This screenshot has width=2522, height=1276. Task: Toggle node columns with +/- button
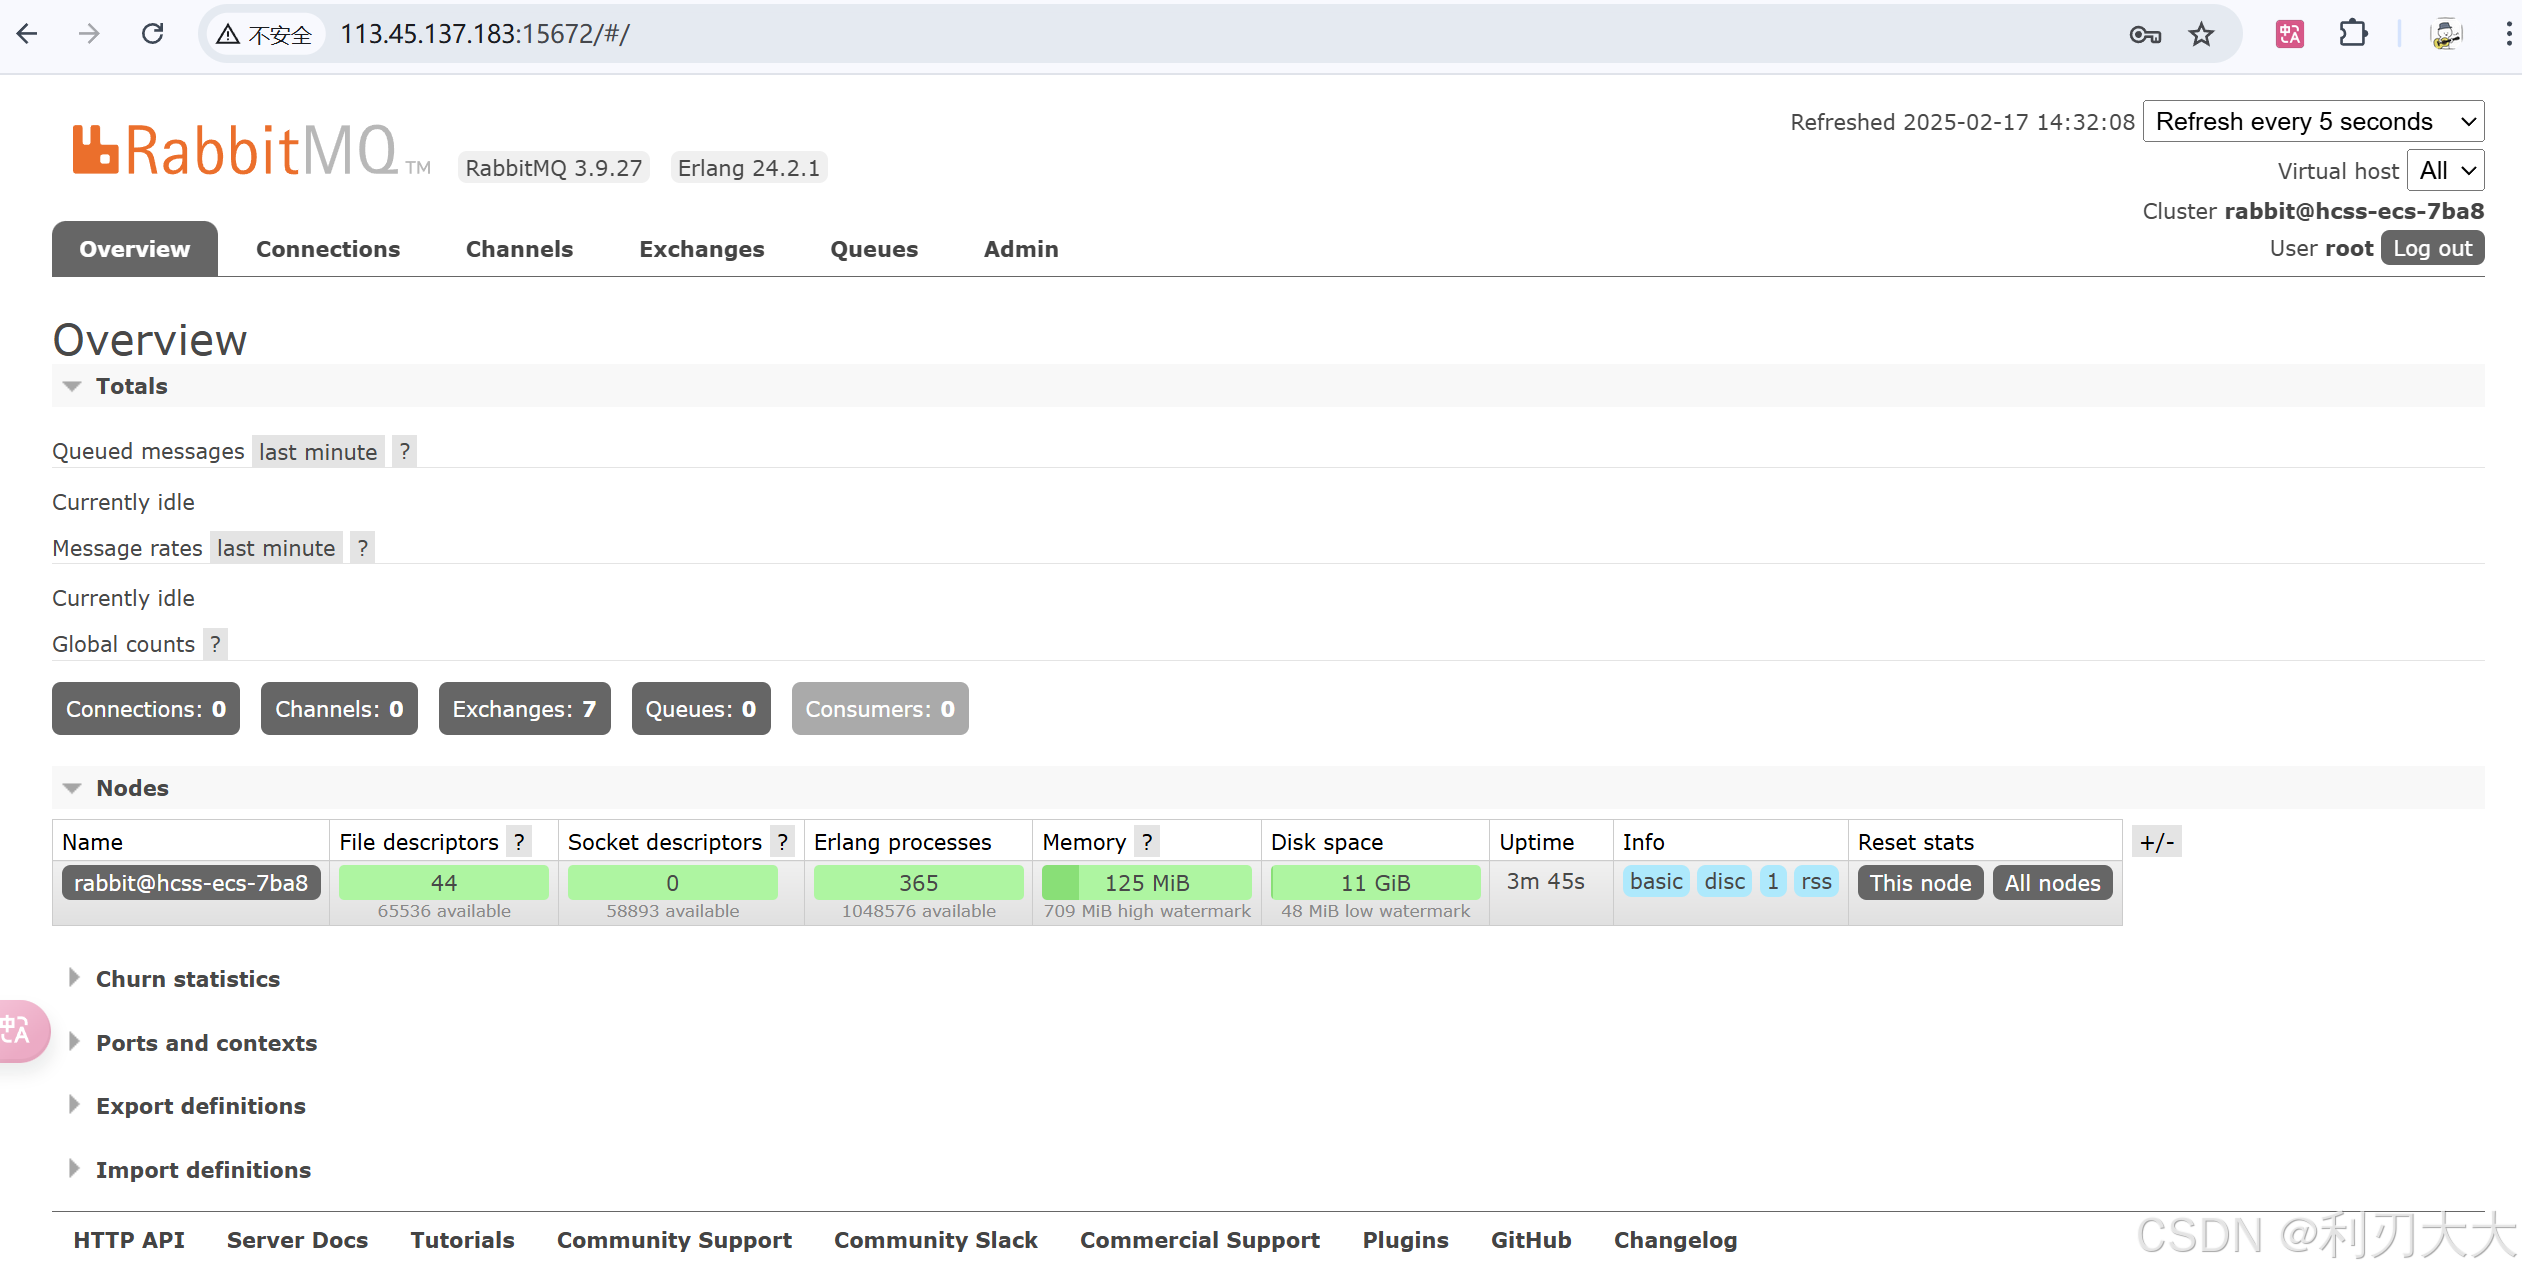pos(2156,842)
